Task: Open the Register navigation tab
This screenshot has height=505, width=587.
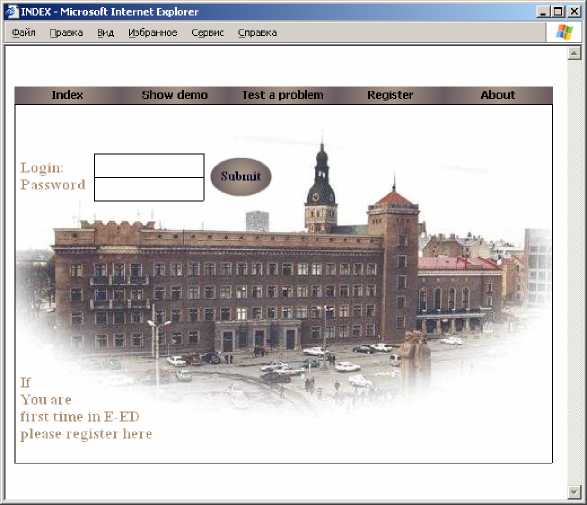Action: pos(390,95)
